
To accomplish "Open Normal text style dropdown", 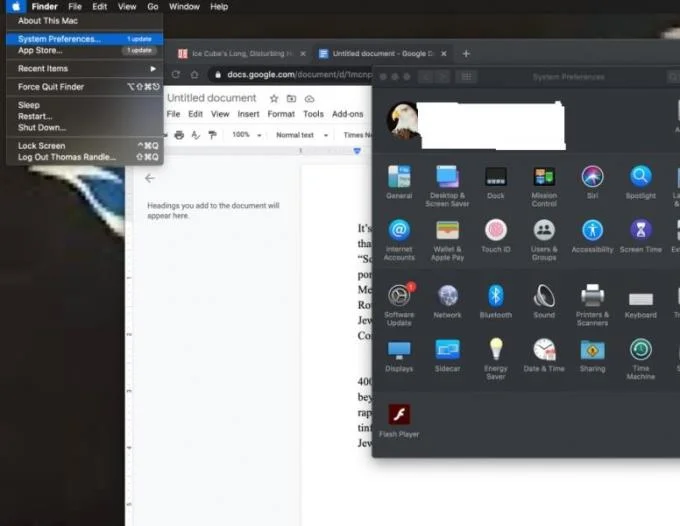I will [x=302, y=135].
